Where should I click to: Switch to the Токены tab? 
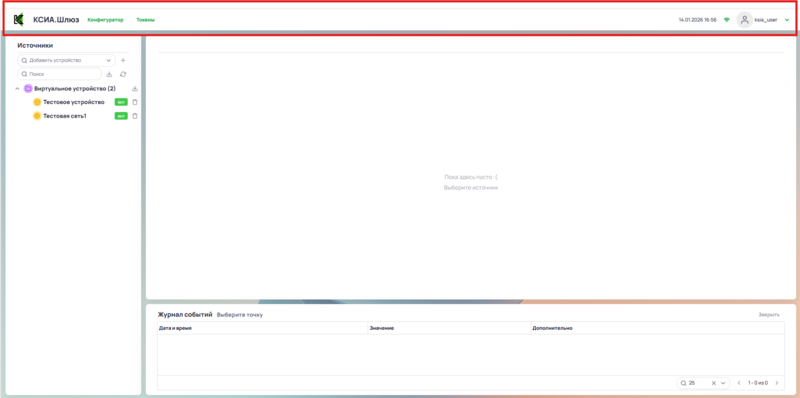click(145, 20)
